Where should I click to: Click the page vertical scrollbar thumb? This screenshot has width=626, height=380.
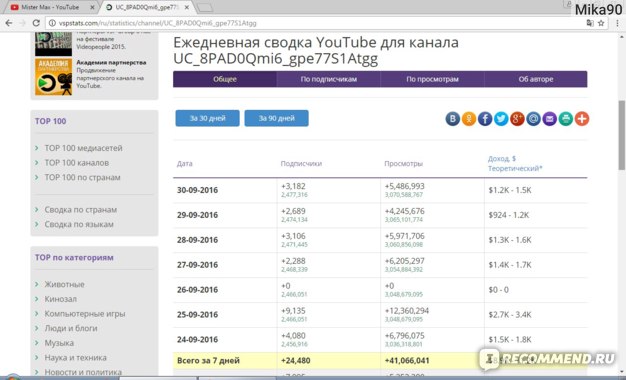[x=622, y=135]
